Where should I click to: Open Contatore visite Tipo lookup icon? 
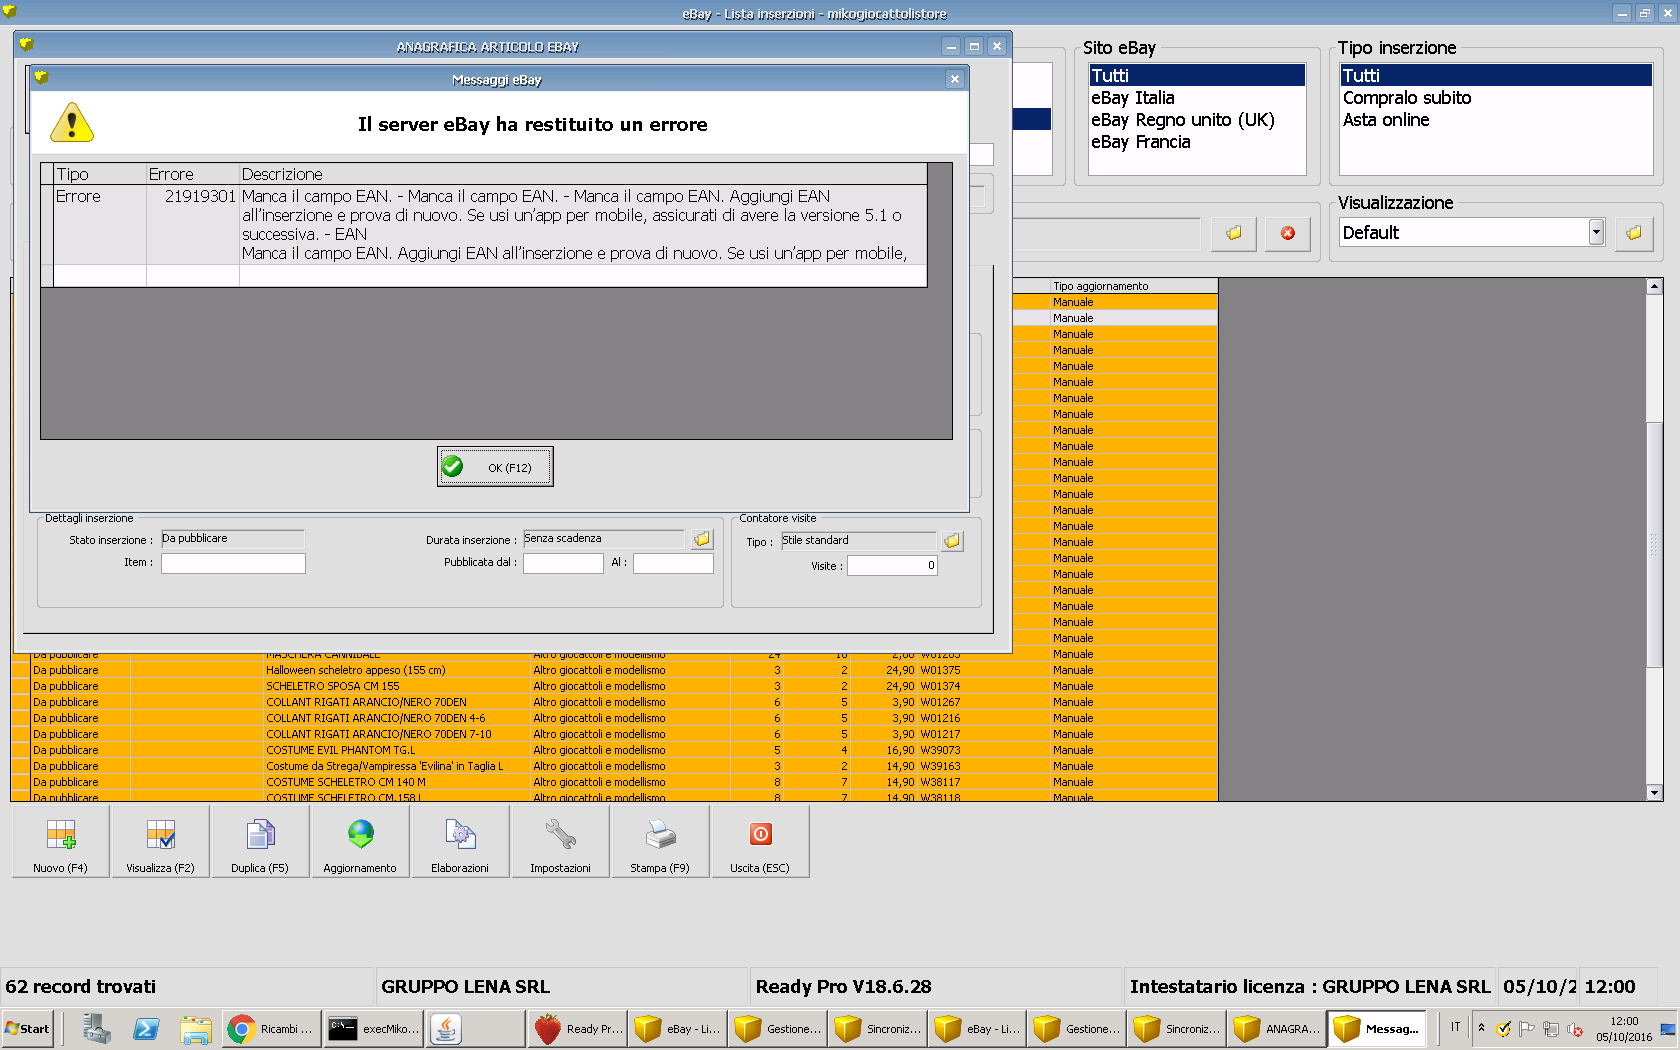click(x=952, y=541)
